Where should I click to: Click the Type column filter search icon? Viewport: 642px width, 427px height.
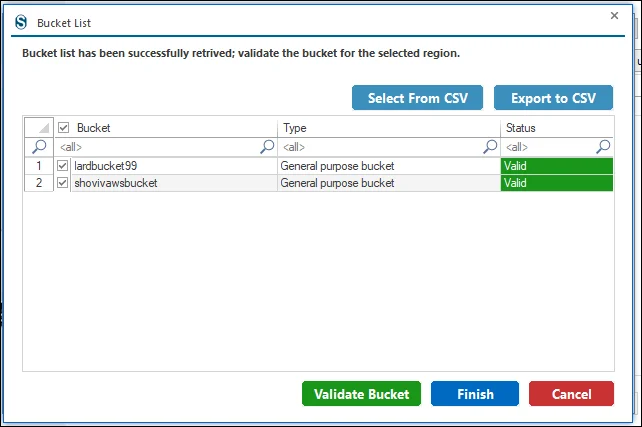tap(490, 147)
